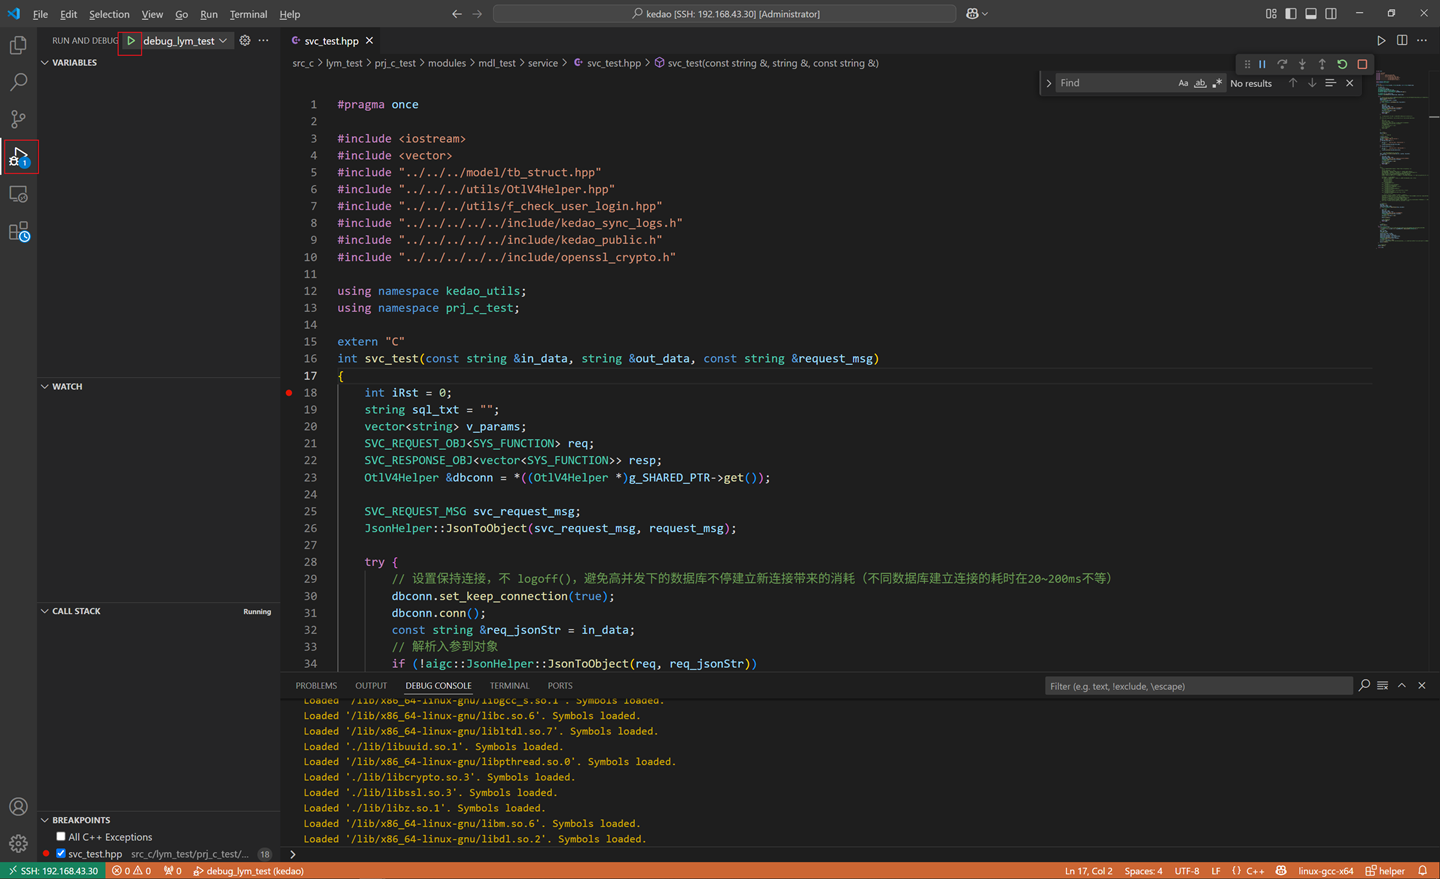Run the file with editor play icon
This screenshot has height=879, width=1440.
click(x=1381, y=41)
